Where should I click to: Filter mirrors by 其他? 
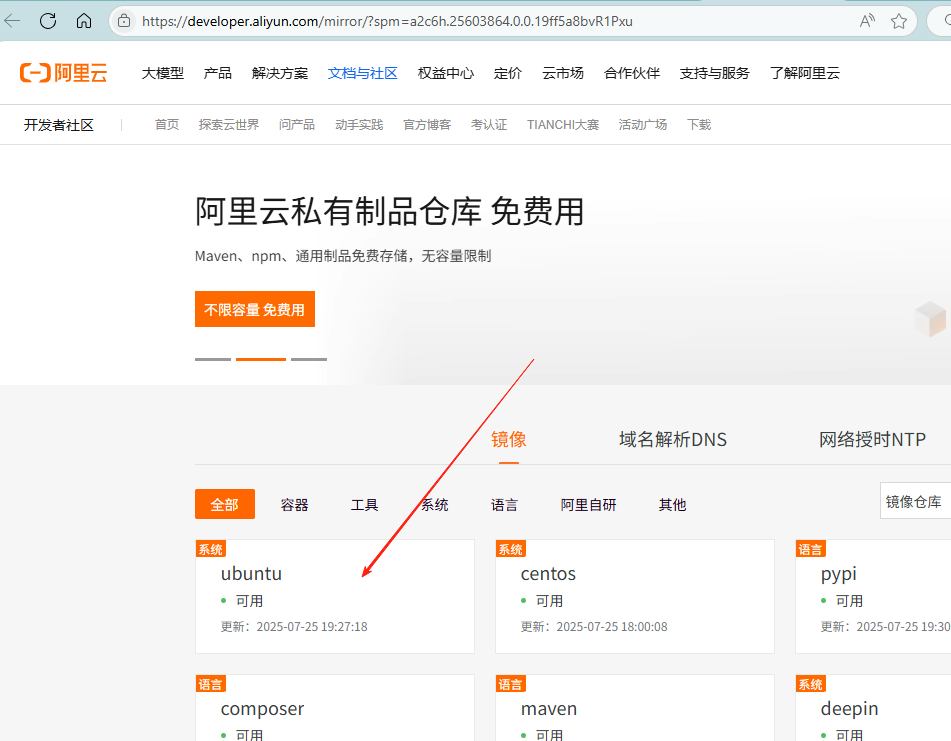click(673, 505)
